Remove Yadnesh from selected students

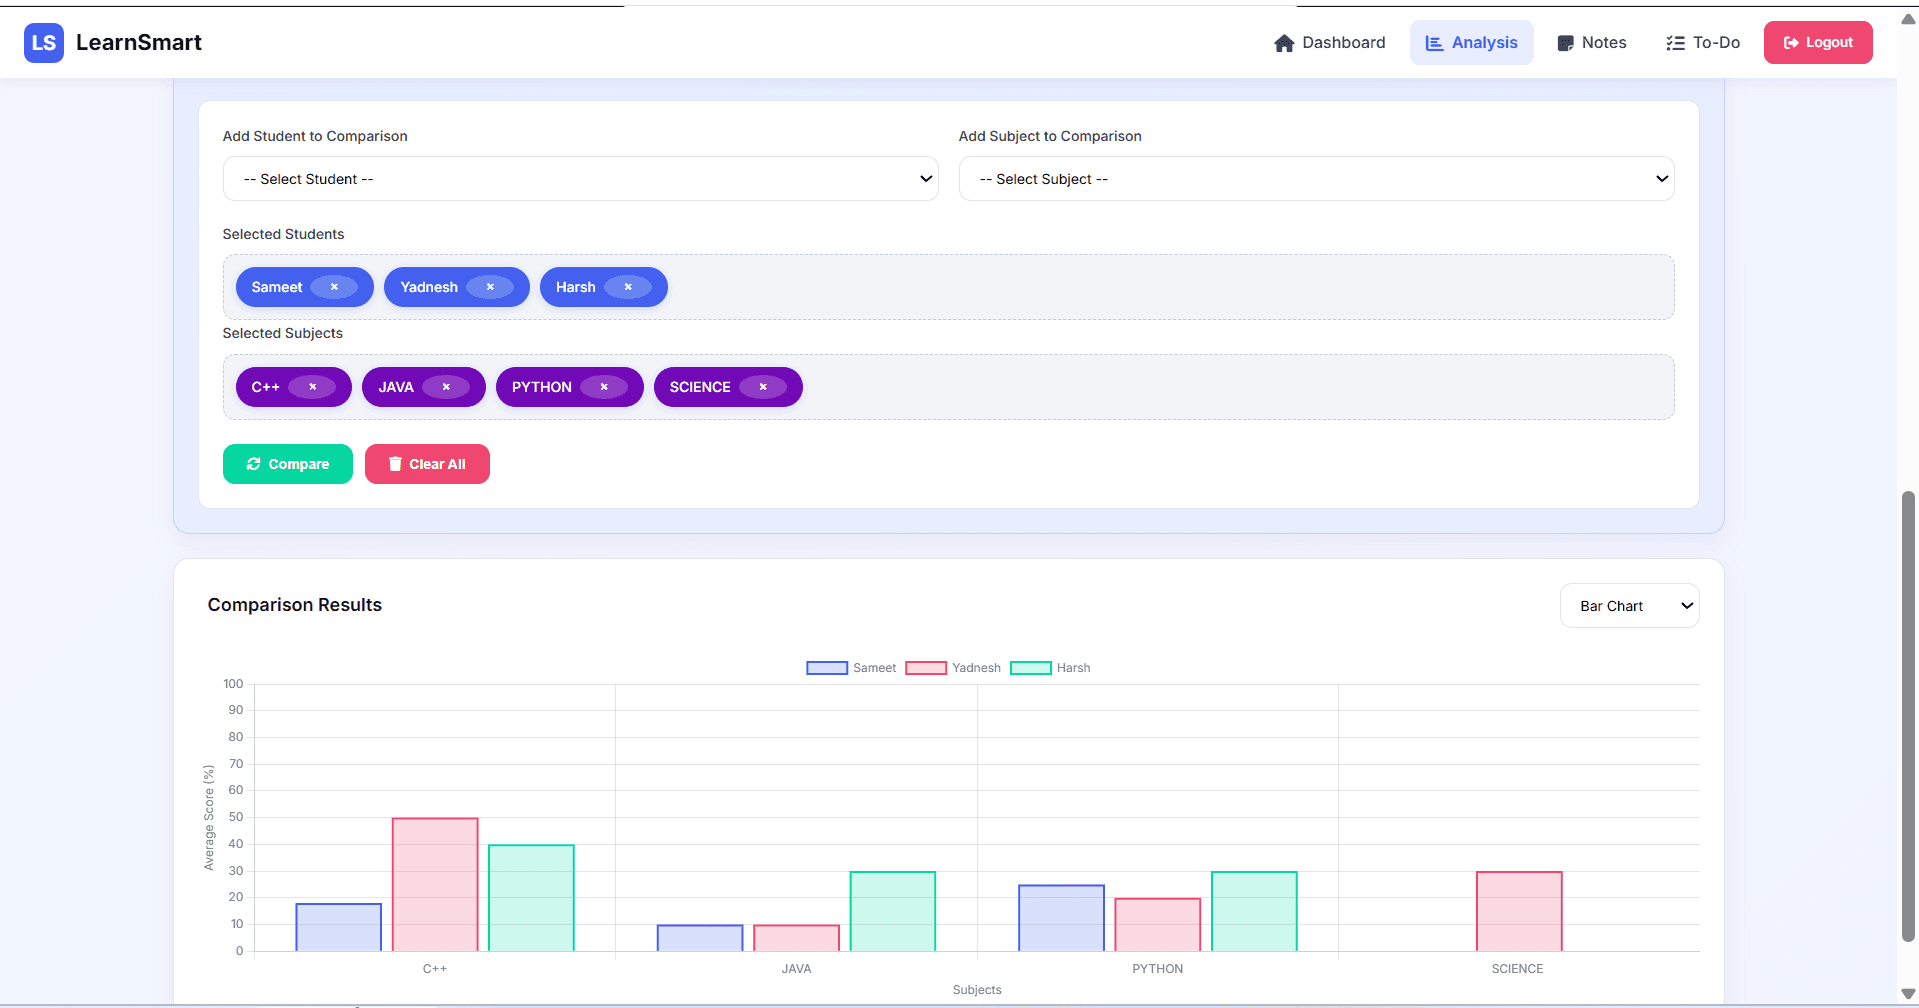(490, 287)
